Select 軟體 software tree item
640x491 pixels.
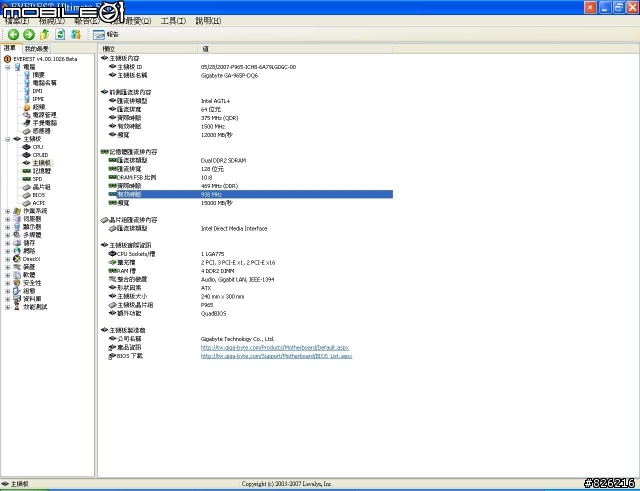point(29,275)
